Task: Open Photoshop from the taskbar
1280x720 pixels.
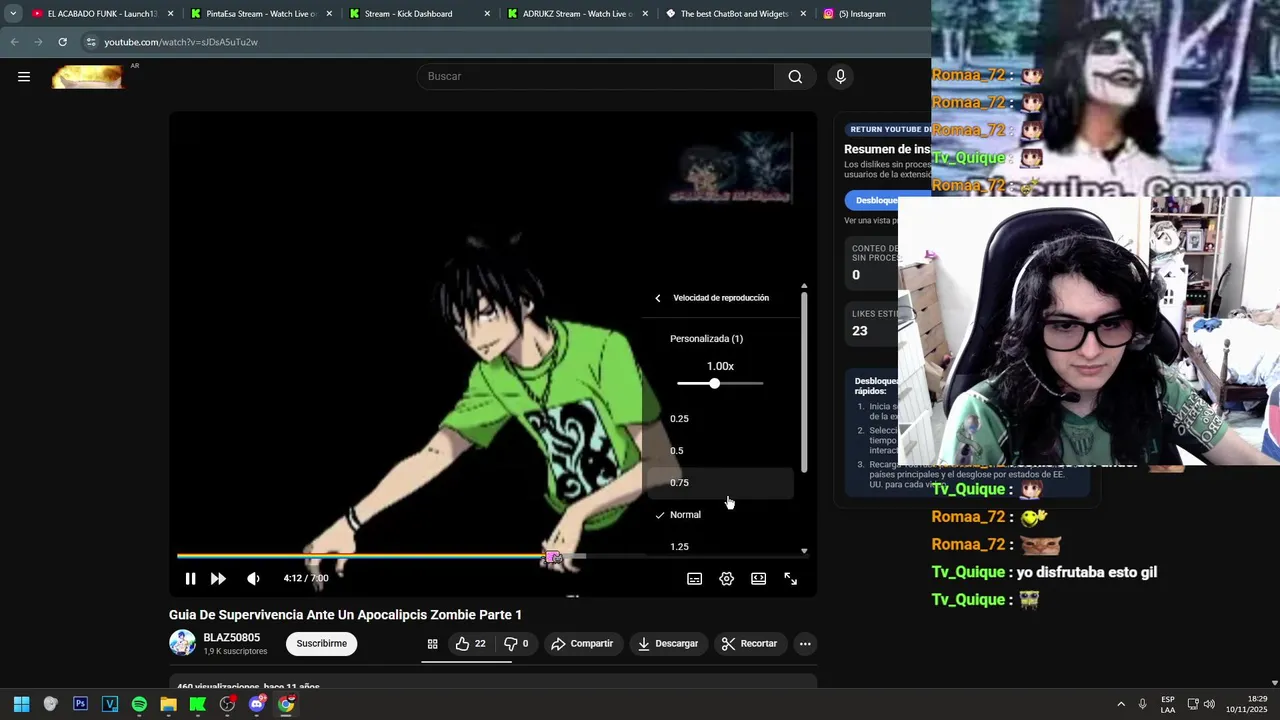Action: 80,704
